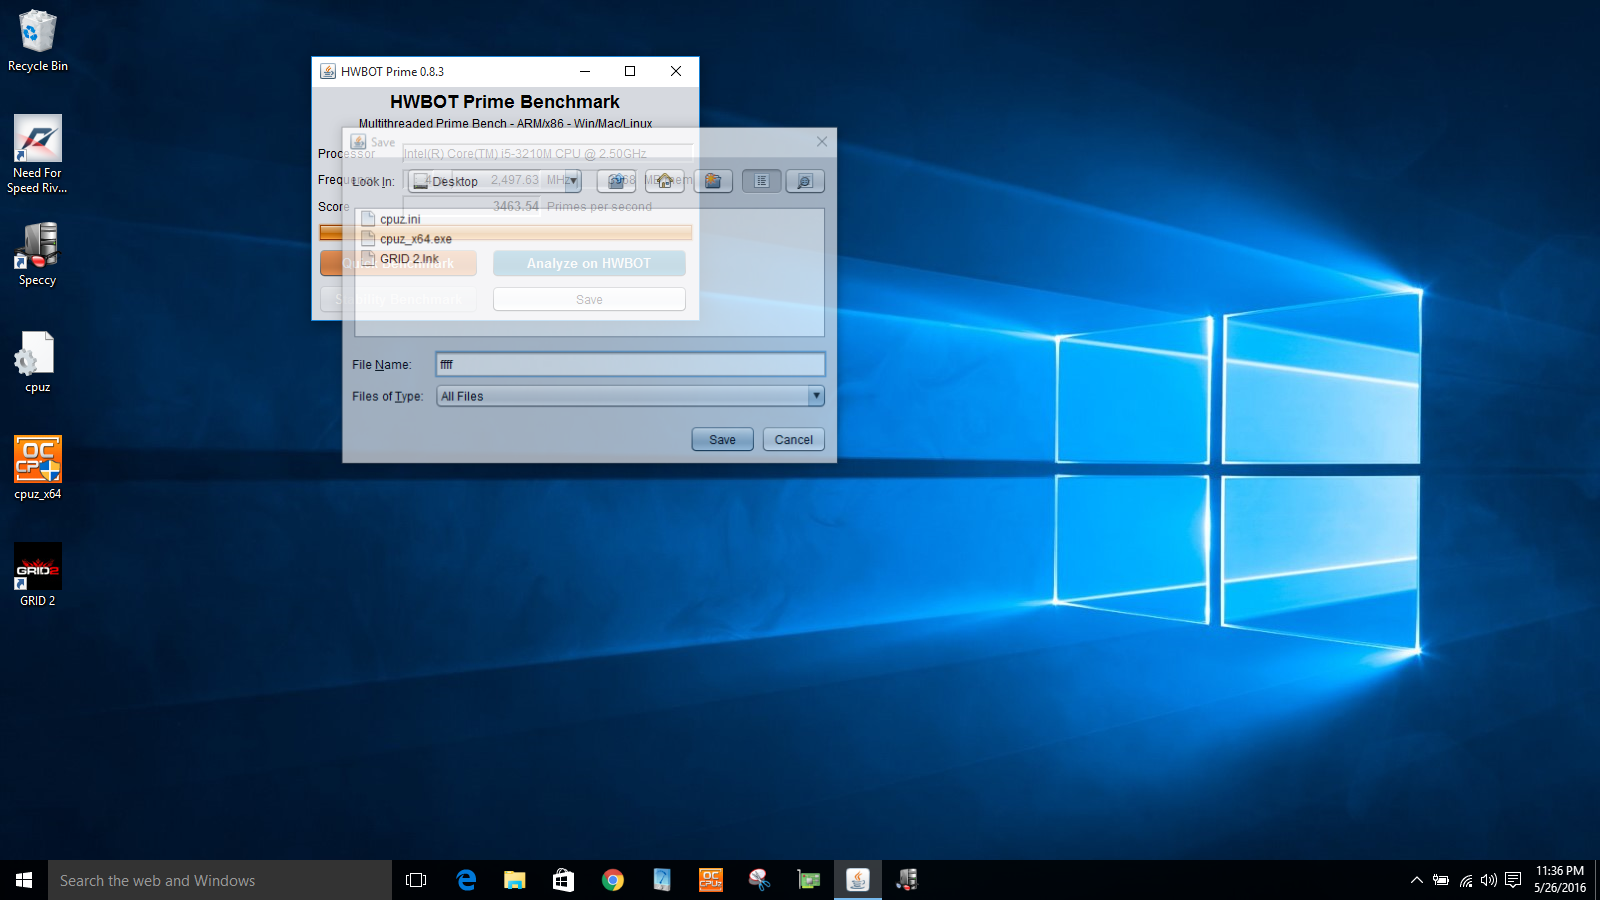Expand the Look In Desktop dropdown
The image size is (1600, 900).
pyautogui.click(x=573, y=181)
